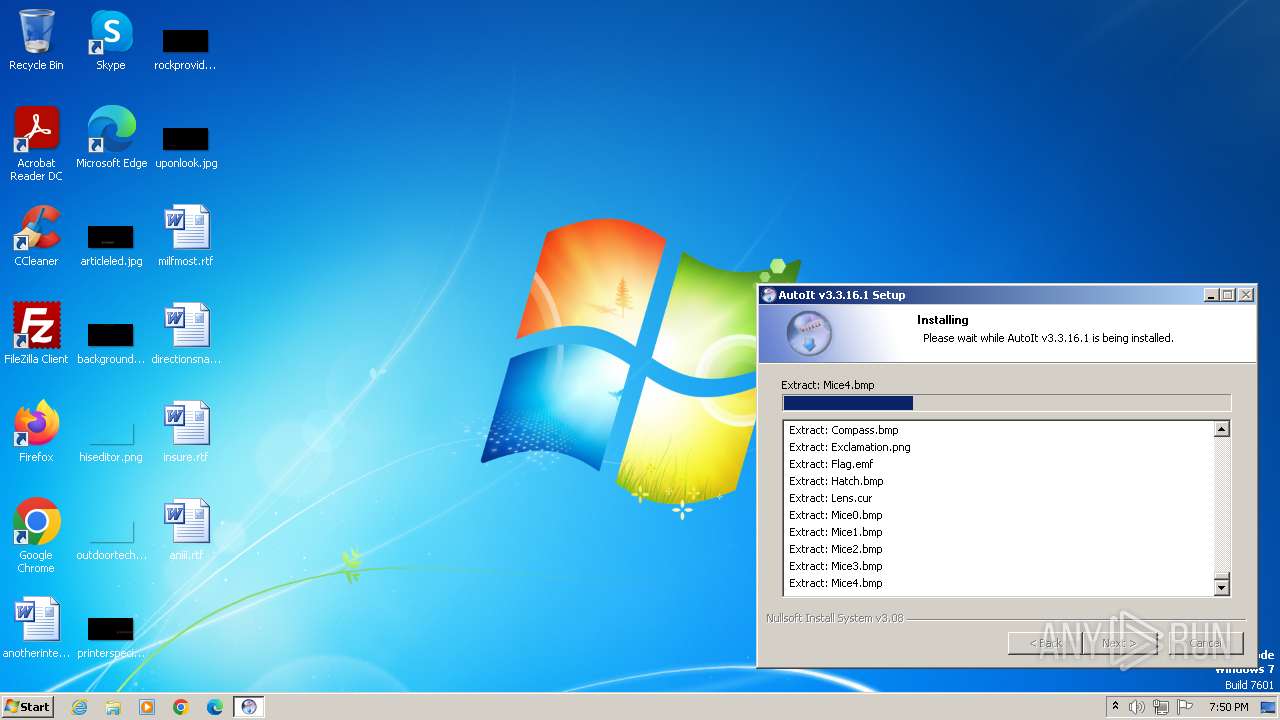This screenshot has height=720, width=1280.
Task: Click install log scrollbar down arrow
Action: click(x=1221, y=587)
